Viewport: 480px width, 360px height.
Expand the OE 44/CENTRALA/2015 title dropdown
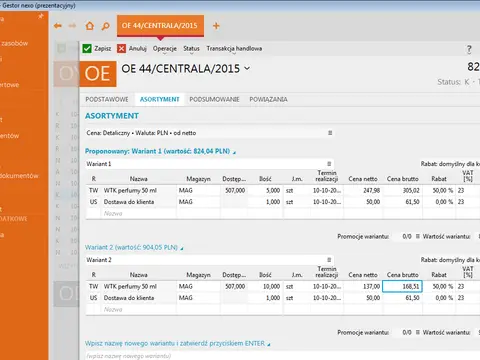[x=247, y=68]
